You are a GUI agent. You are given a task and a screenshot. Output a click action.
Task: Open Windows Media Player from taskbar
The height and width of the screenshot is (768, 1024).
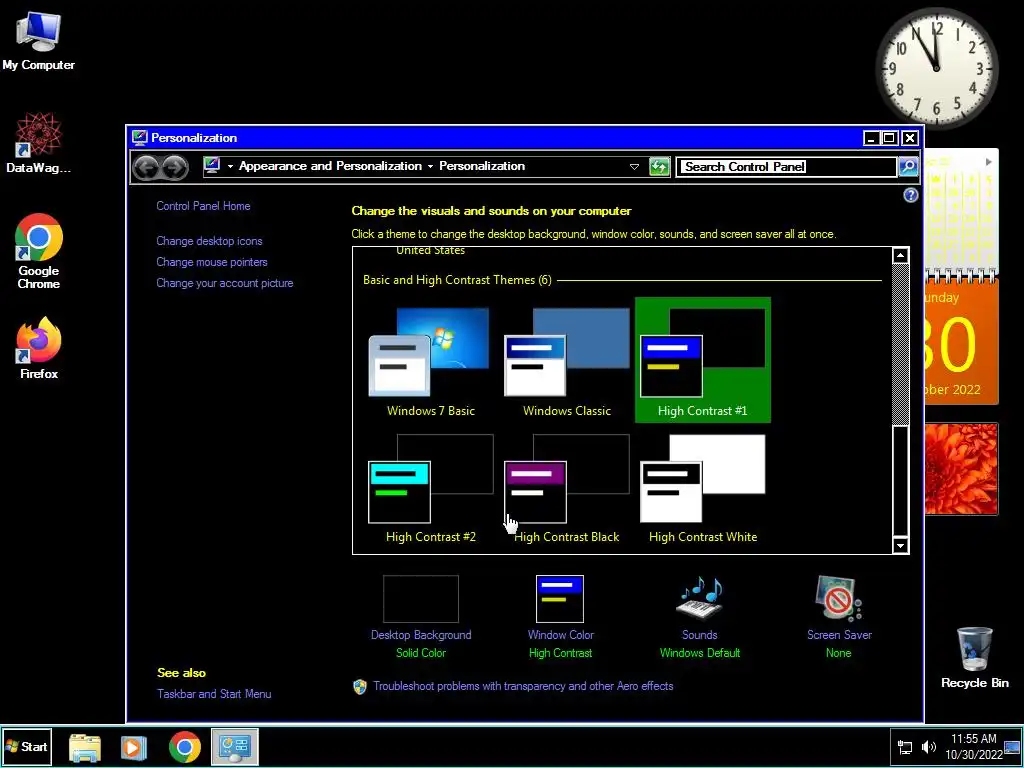click(x=133, y=747)
